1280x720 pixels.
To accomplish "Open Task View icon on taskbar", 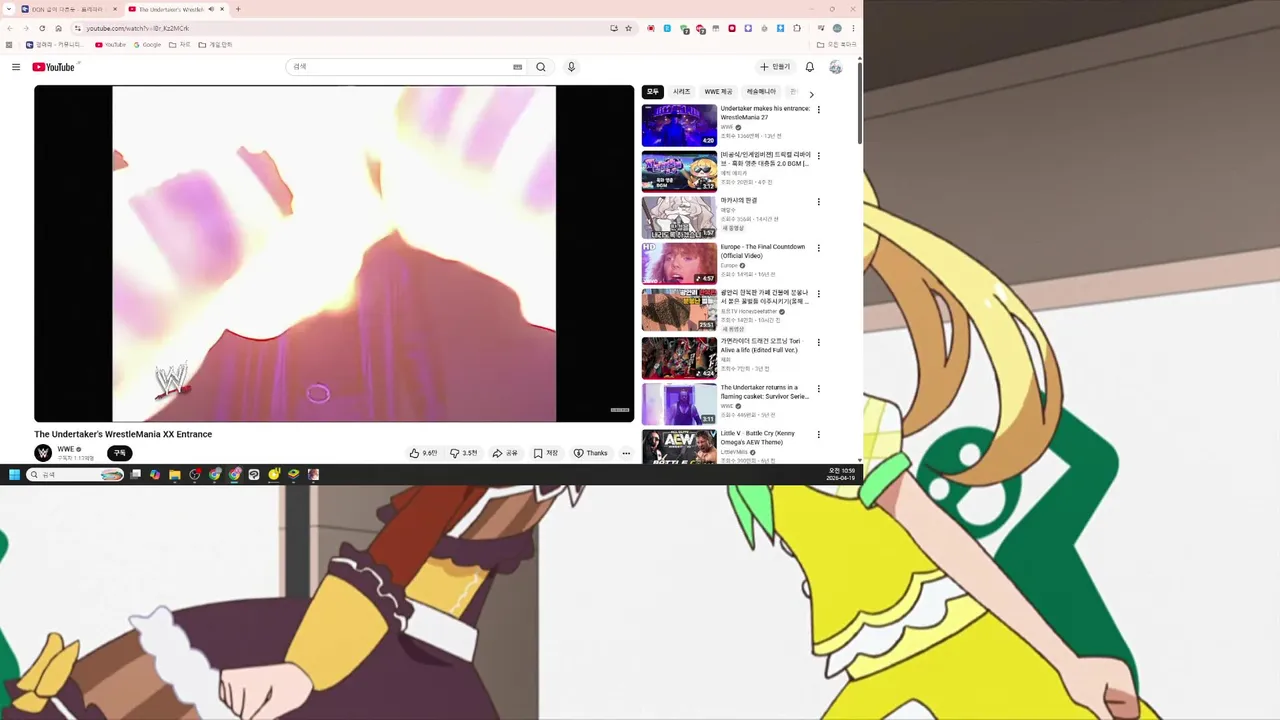I will click(x=136, y=475).
